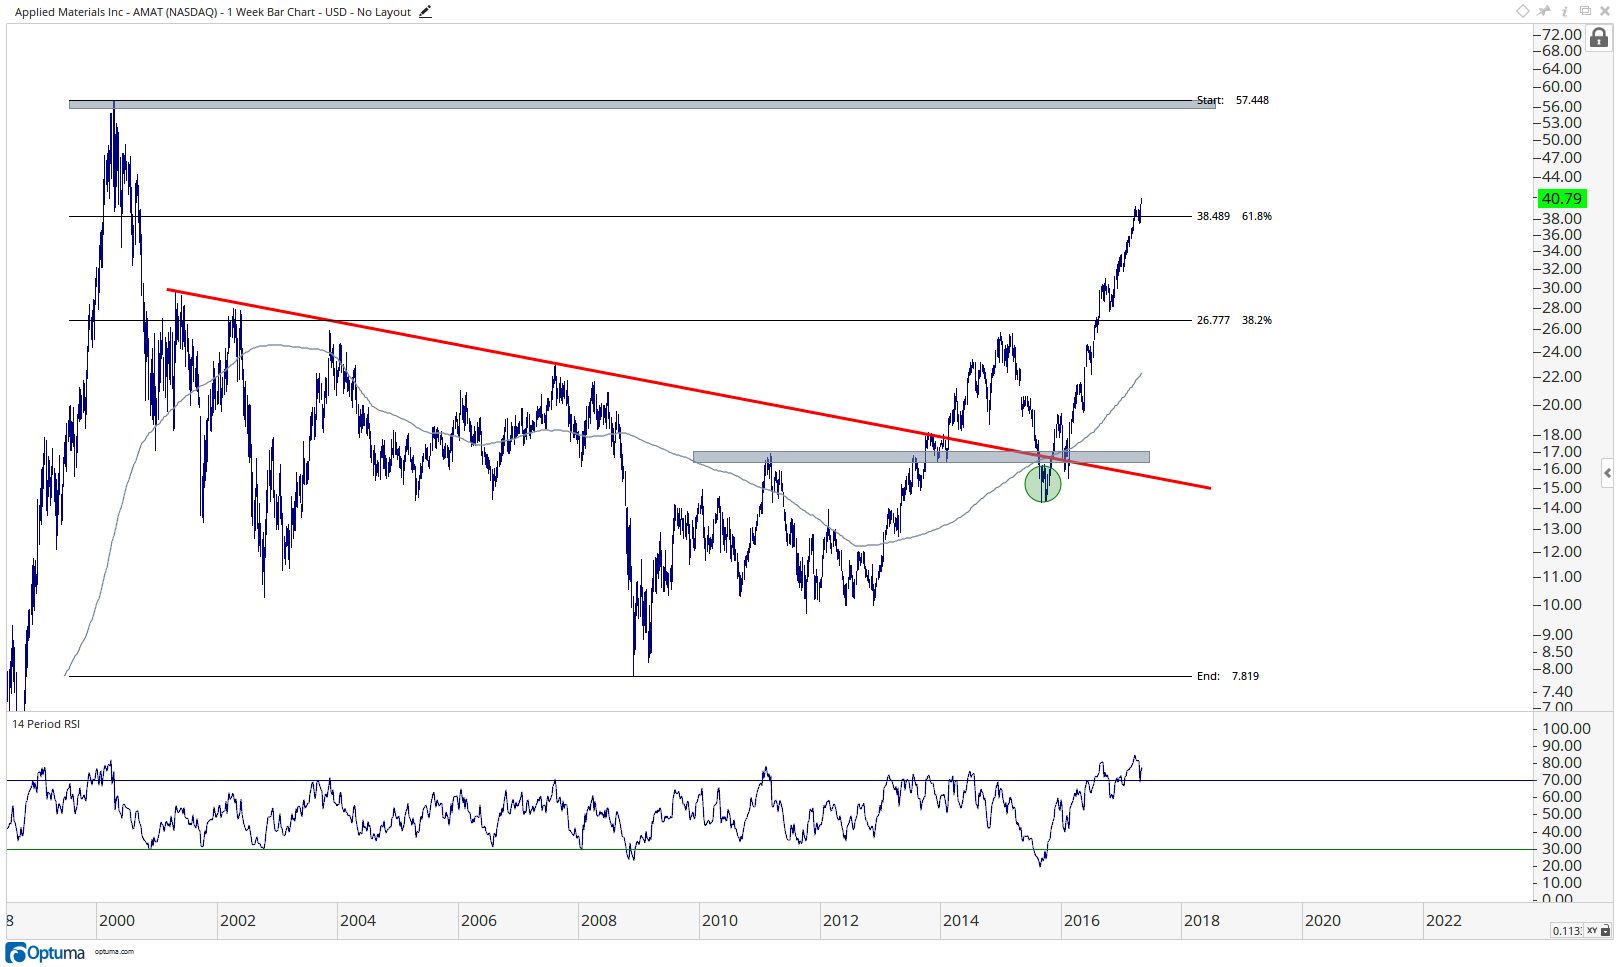Close the chart with the X icon
This screenshot has height=967, width=1620.
pyautogui.click(x=1605, y=11)
